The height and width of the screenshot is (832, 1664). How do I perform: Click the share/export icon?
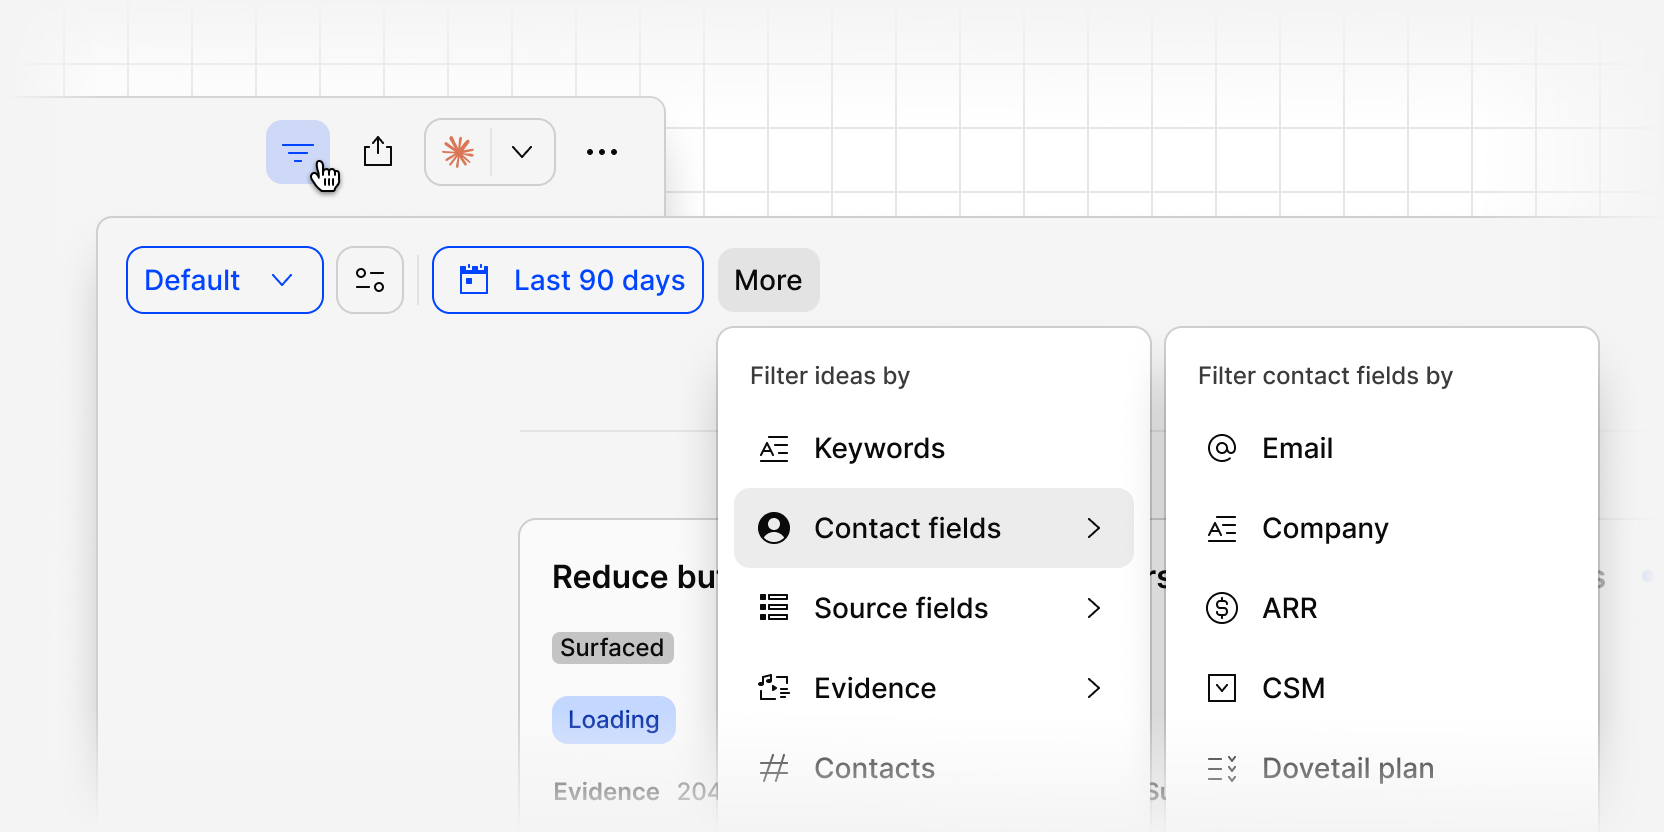click(x=378, y=152)
